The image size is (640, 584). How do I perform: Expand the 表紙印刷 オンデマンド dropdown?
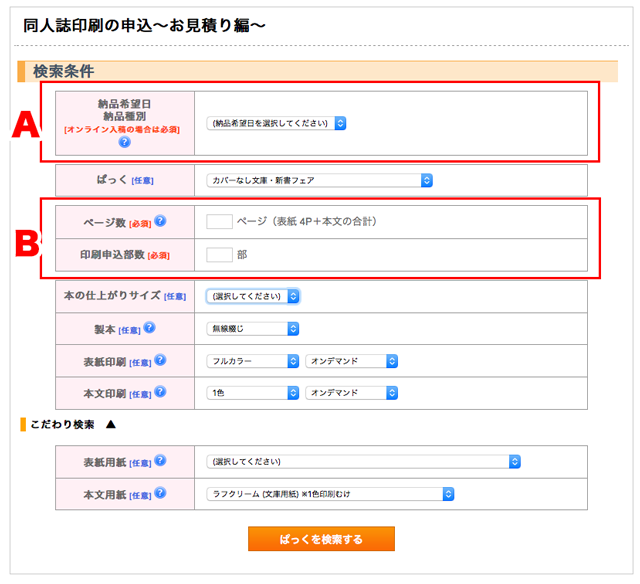[x=352, y=361]
